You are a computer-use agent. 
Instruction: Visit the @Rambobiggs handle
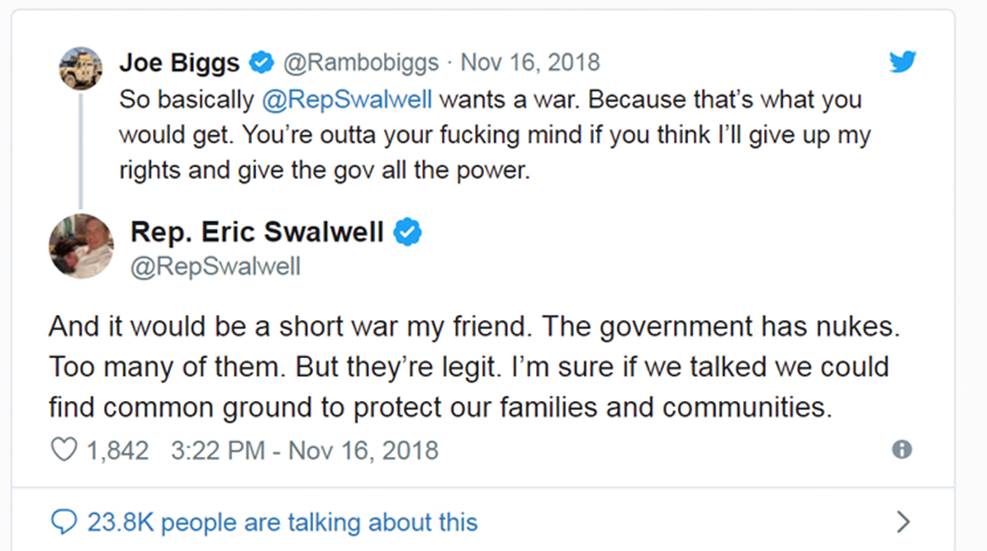361,63
